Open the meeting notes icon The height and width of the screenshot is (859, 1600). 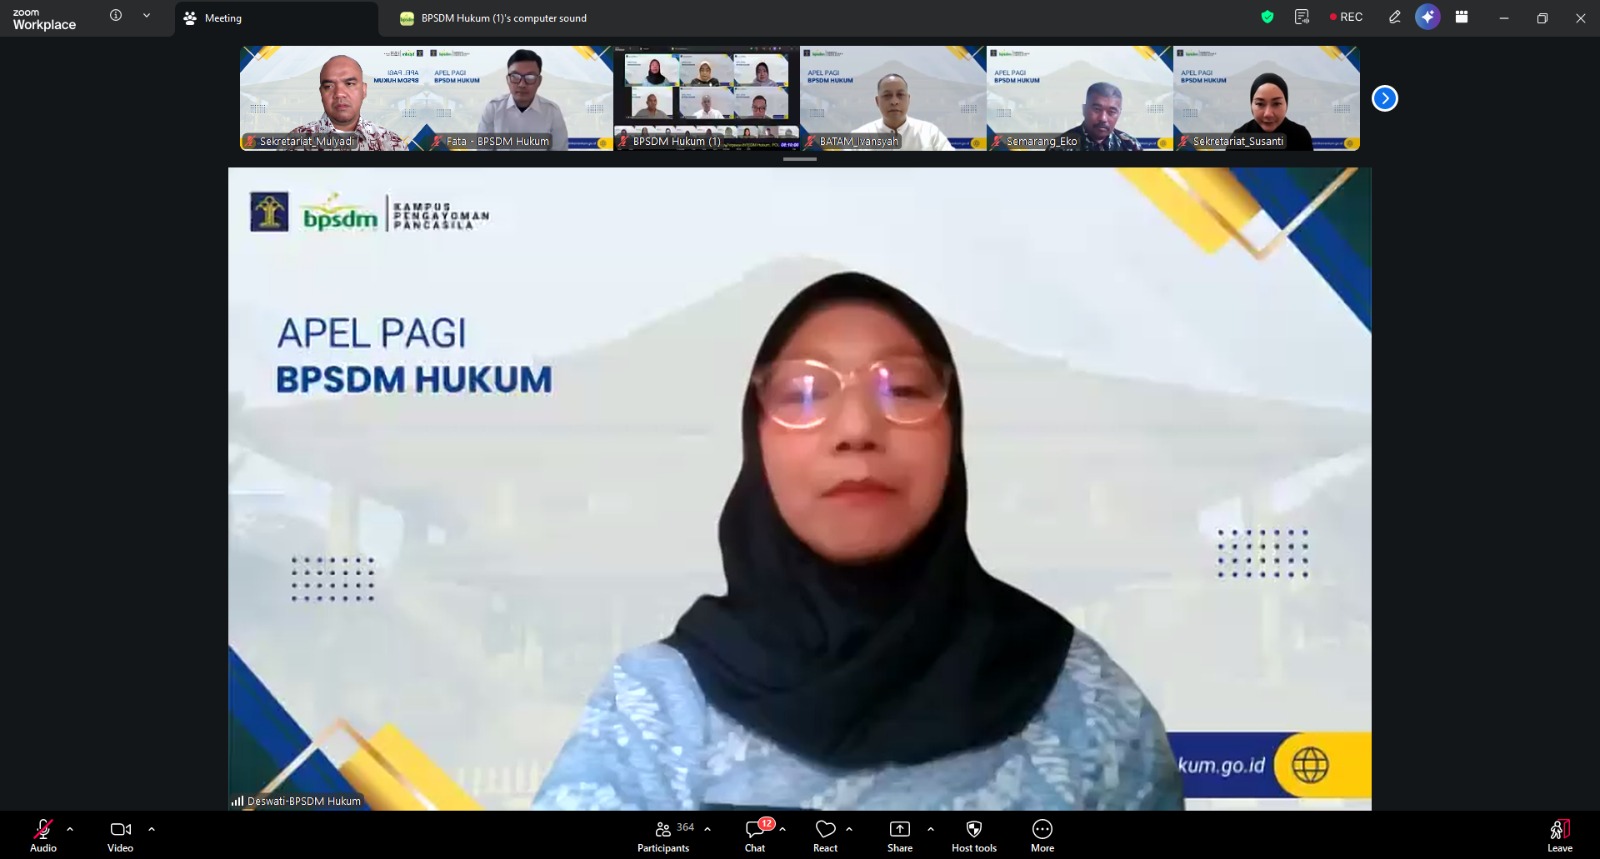(1302, 17)
